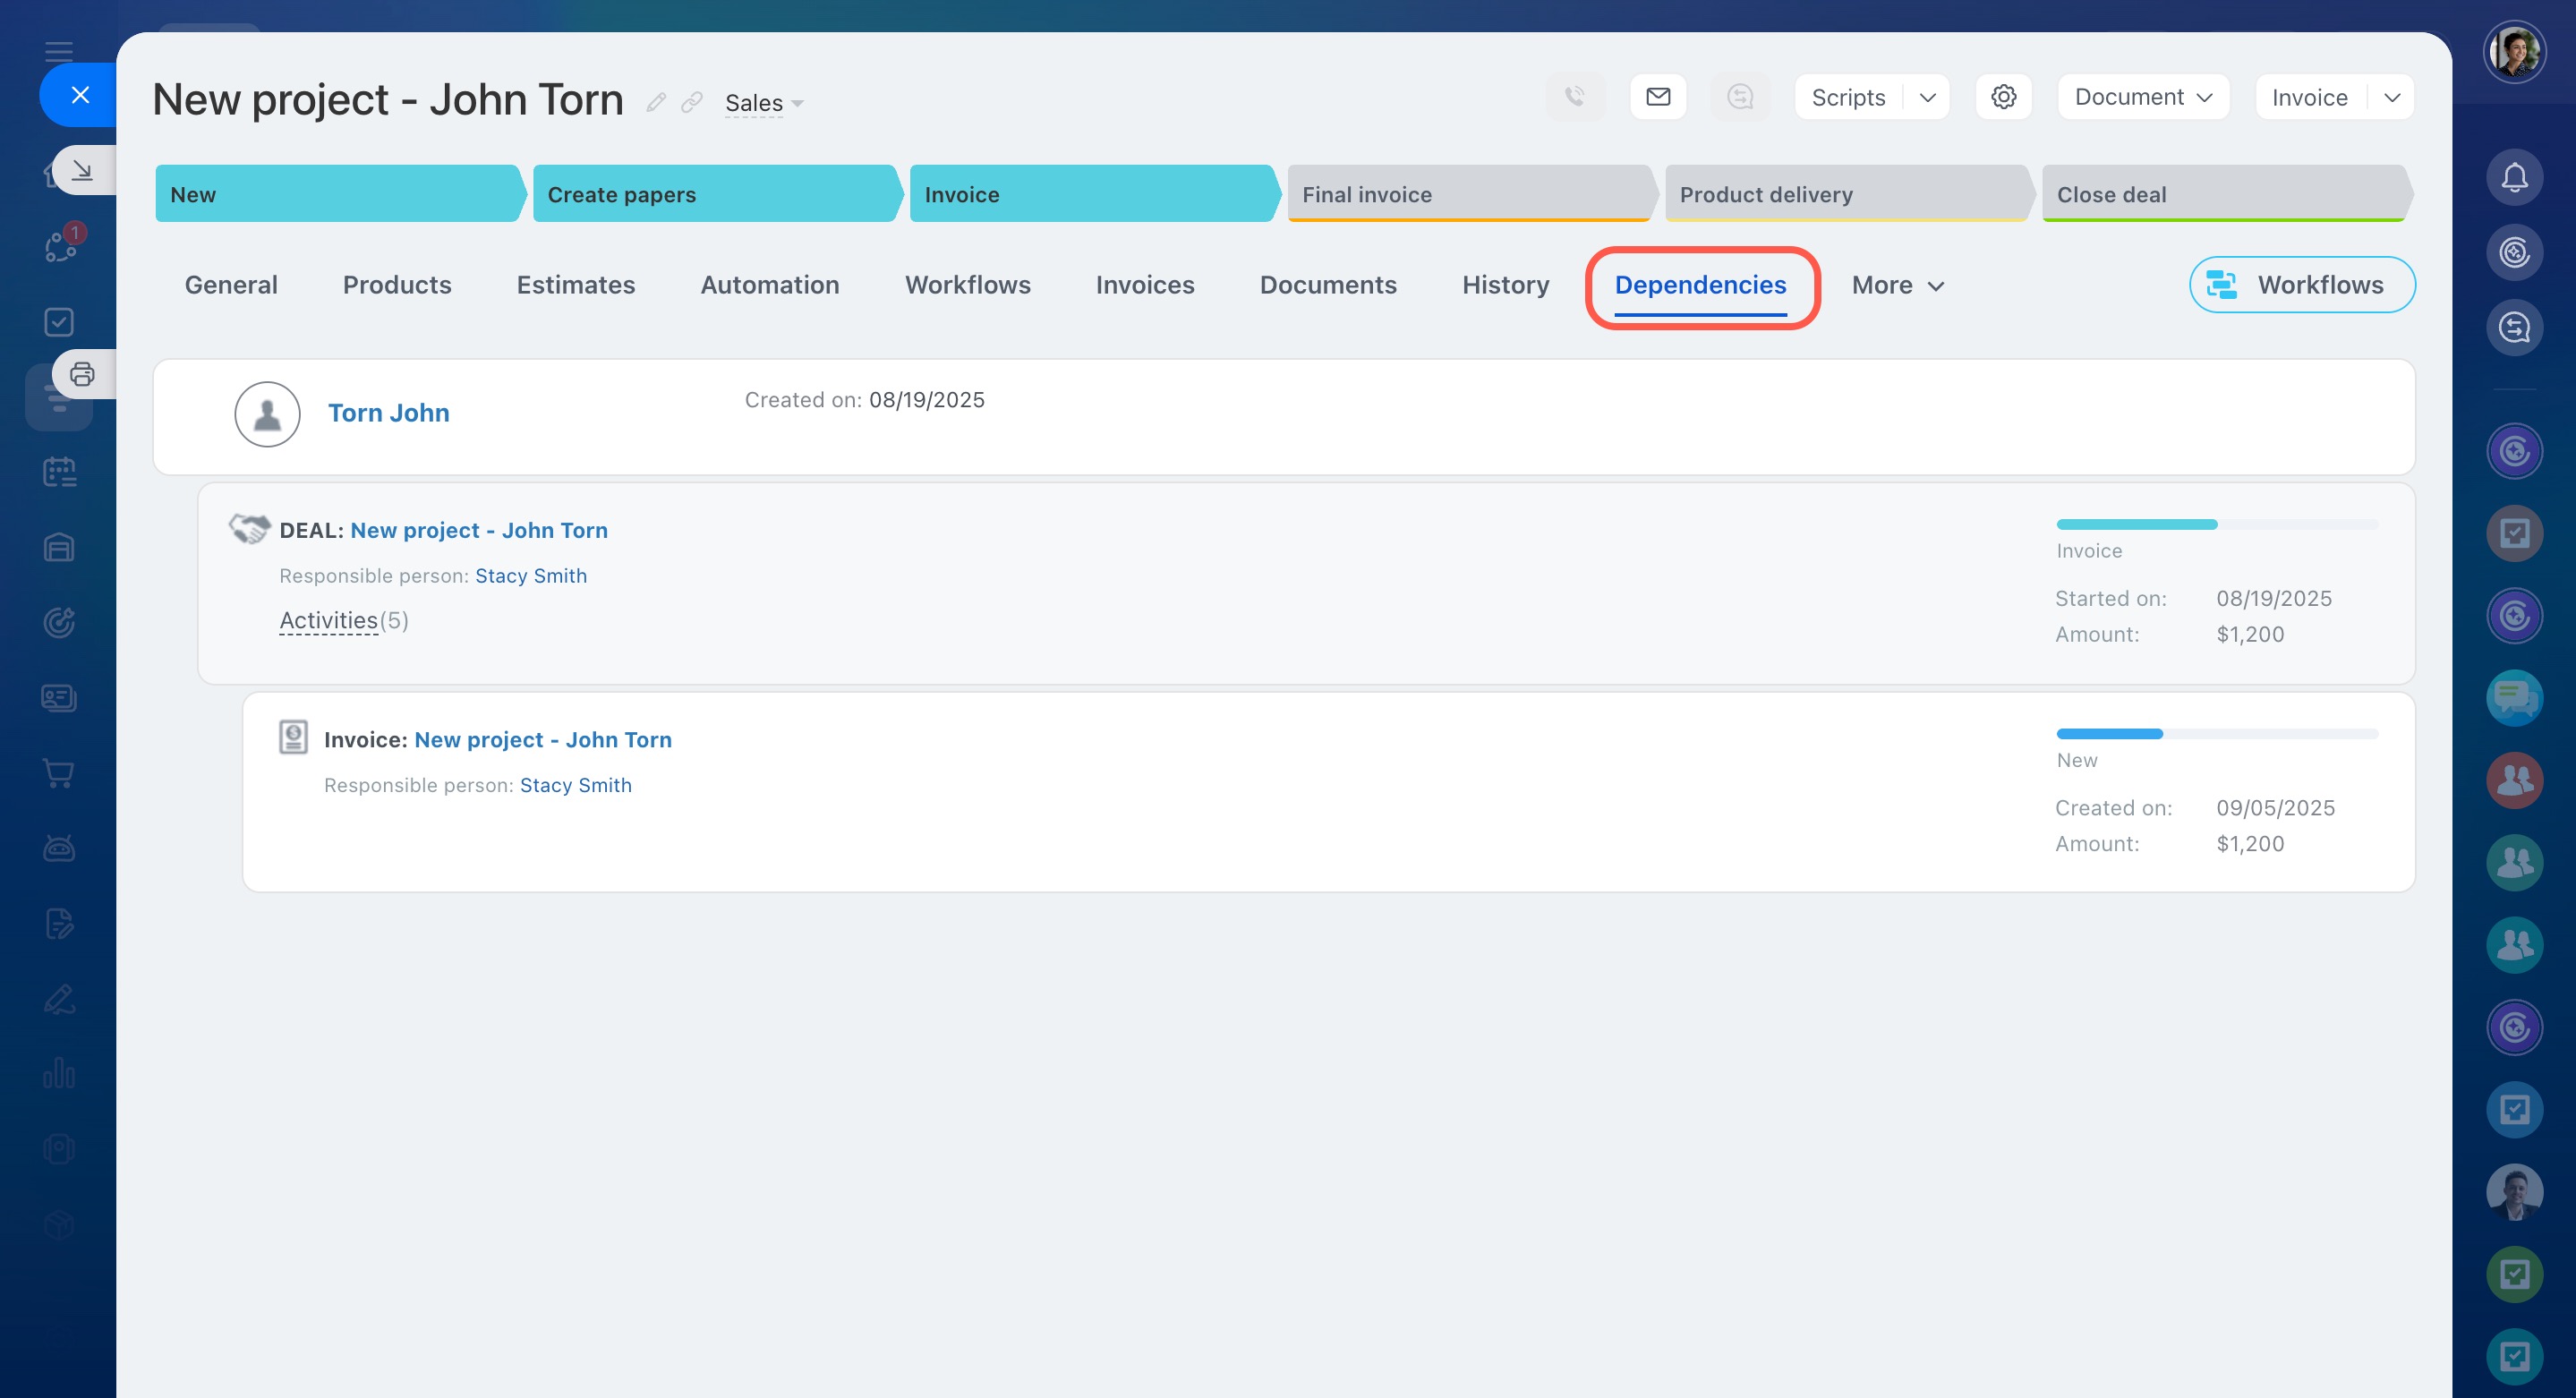Open notifications bell icon
This screenshot has width=2576, height=1398.
coord(2514,178)
